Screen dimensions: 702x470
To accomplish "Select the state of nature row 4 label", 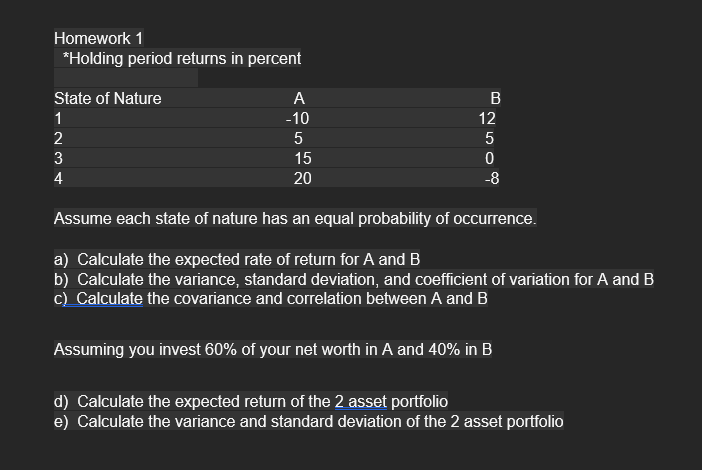I will click(x=58, y=178).
